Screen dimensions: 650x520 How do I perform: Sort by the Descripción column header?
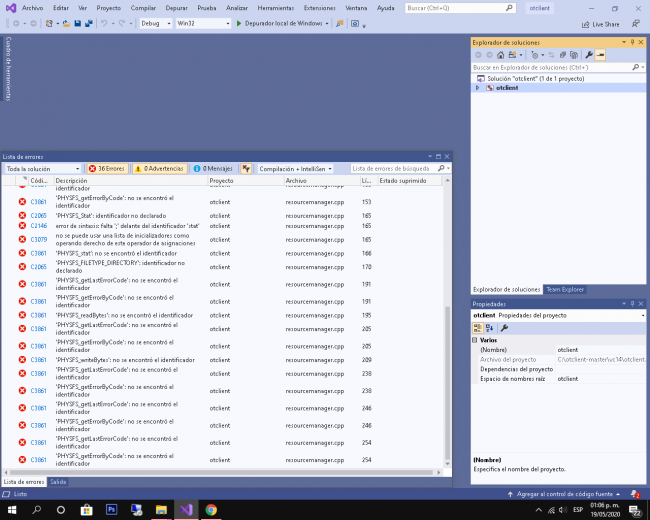coord(131,181)
